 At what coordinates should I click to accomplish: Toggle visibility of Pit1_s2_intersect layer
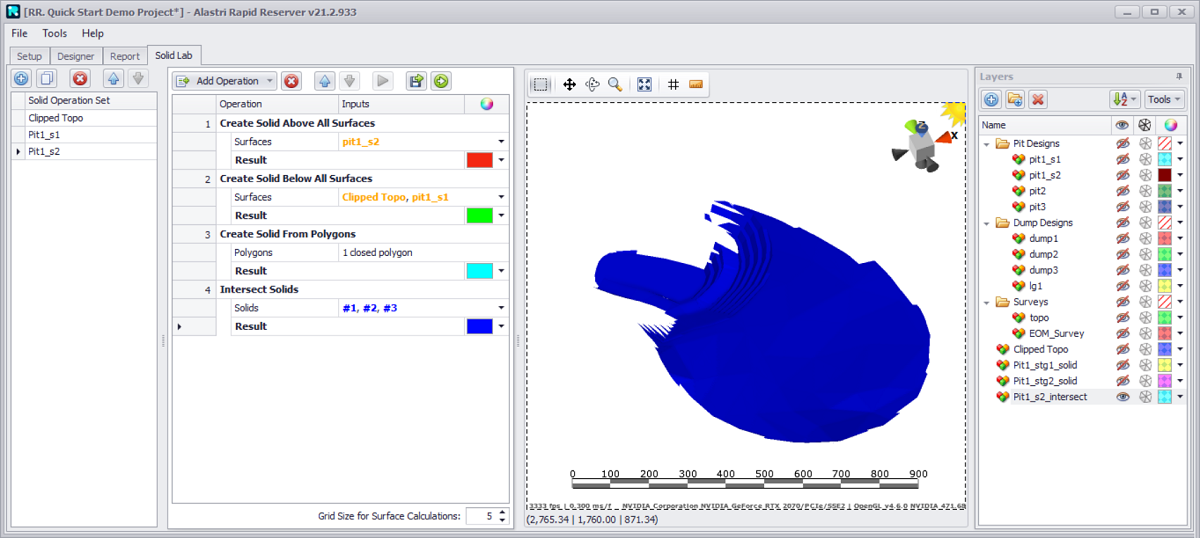[1122, 397]
